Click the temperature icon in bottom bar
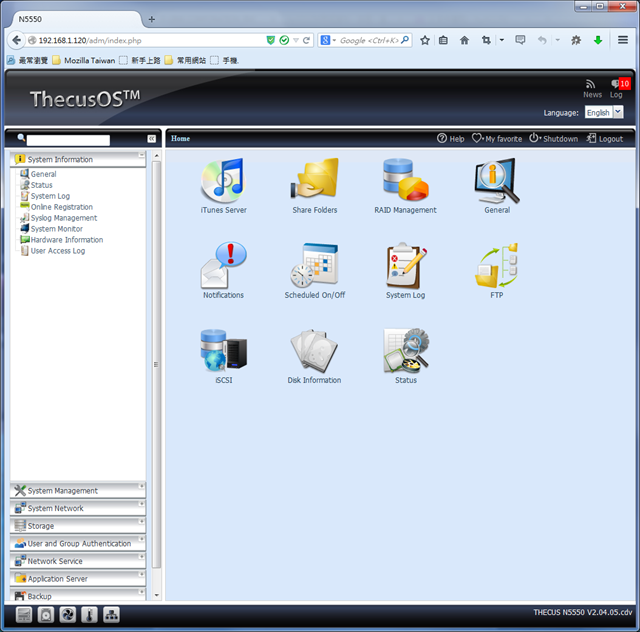This screenshot has width=640, height=632. coord(89,614)
